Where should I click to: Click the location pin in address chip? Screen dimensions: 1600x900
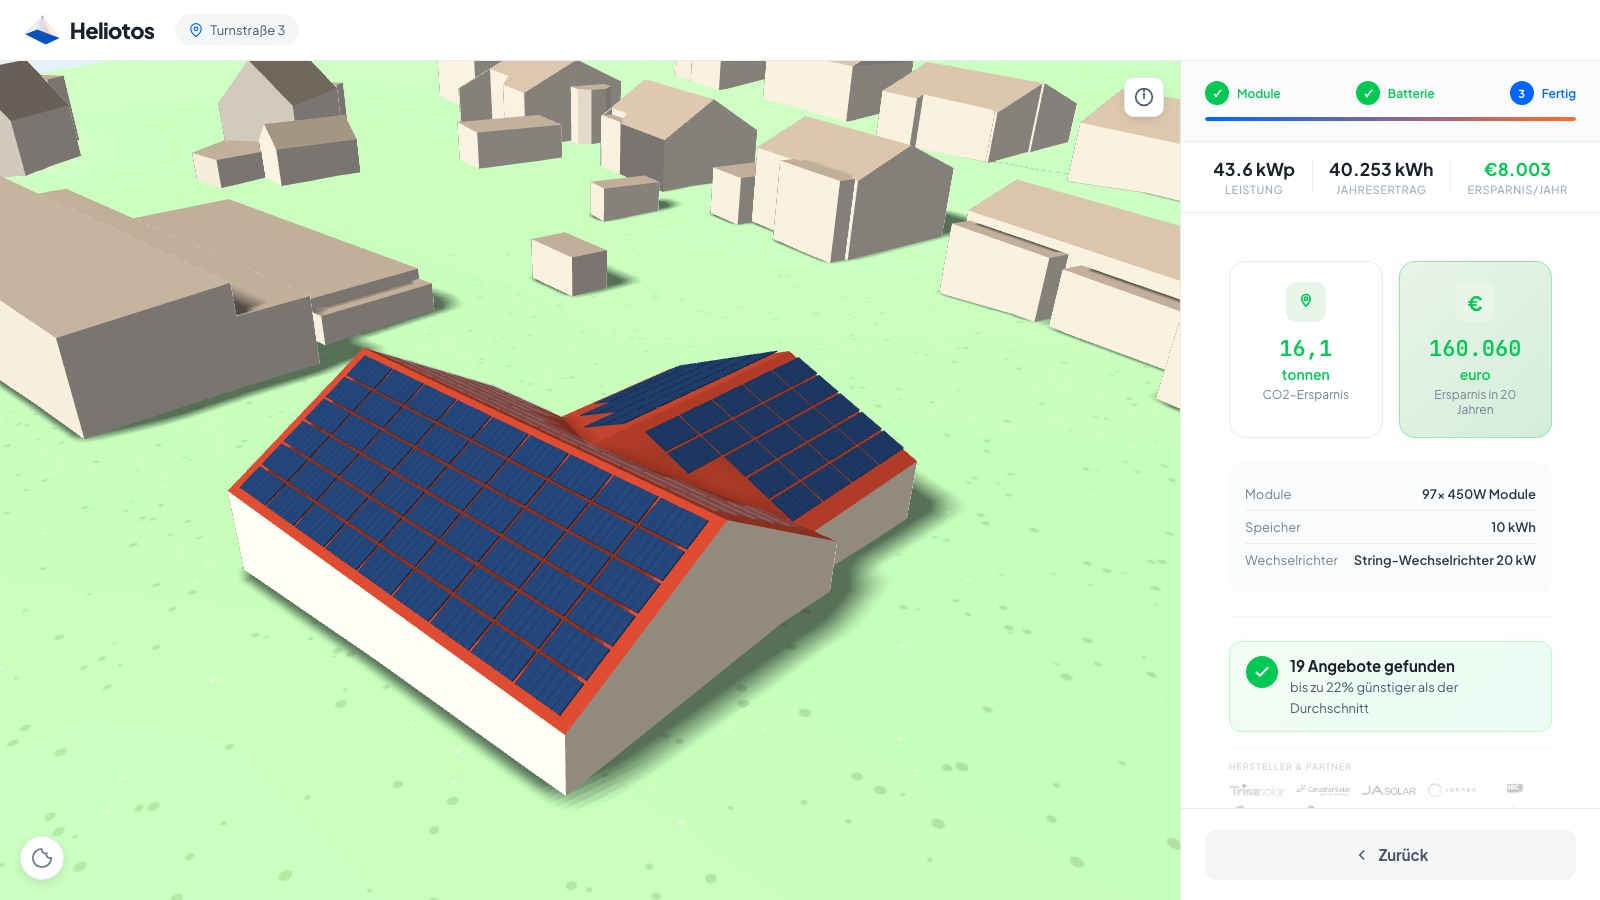click(196, 30)
